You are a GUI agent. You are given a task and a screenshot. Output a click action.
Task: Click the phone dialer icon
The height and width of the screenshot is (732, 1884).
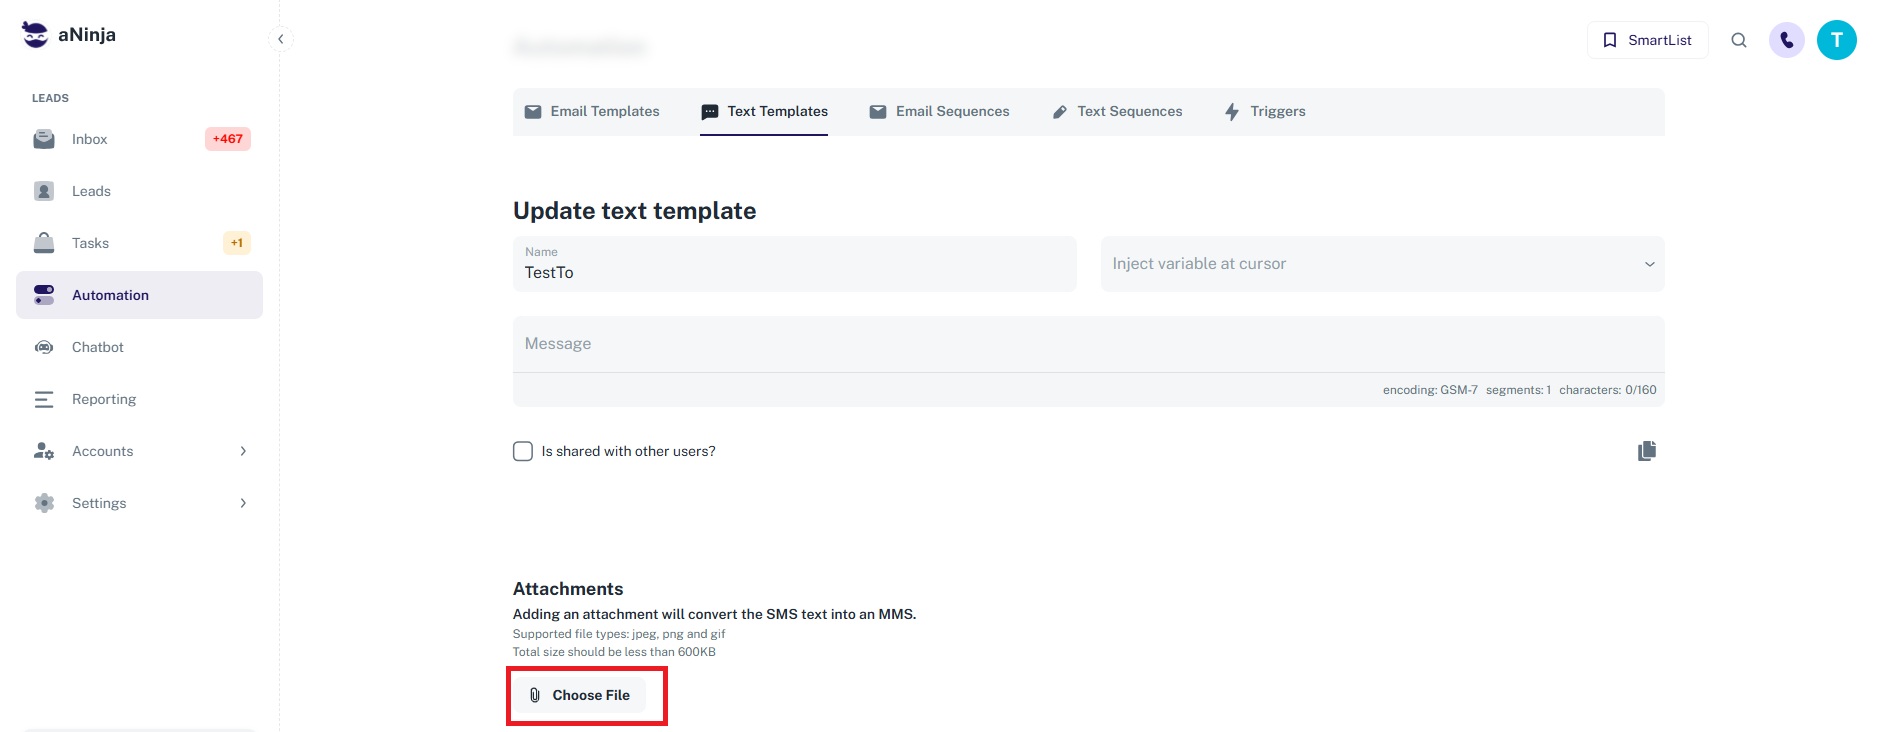click(1786, 40)
